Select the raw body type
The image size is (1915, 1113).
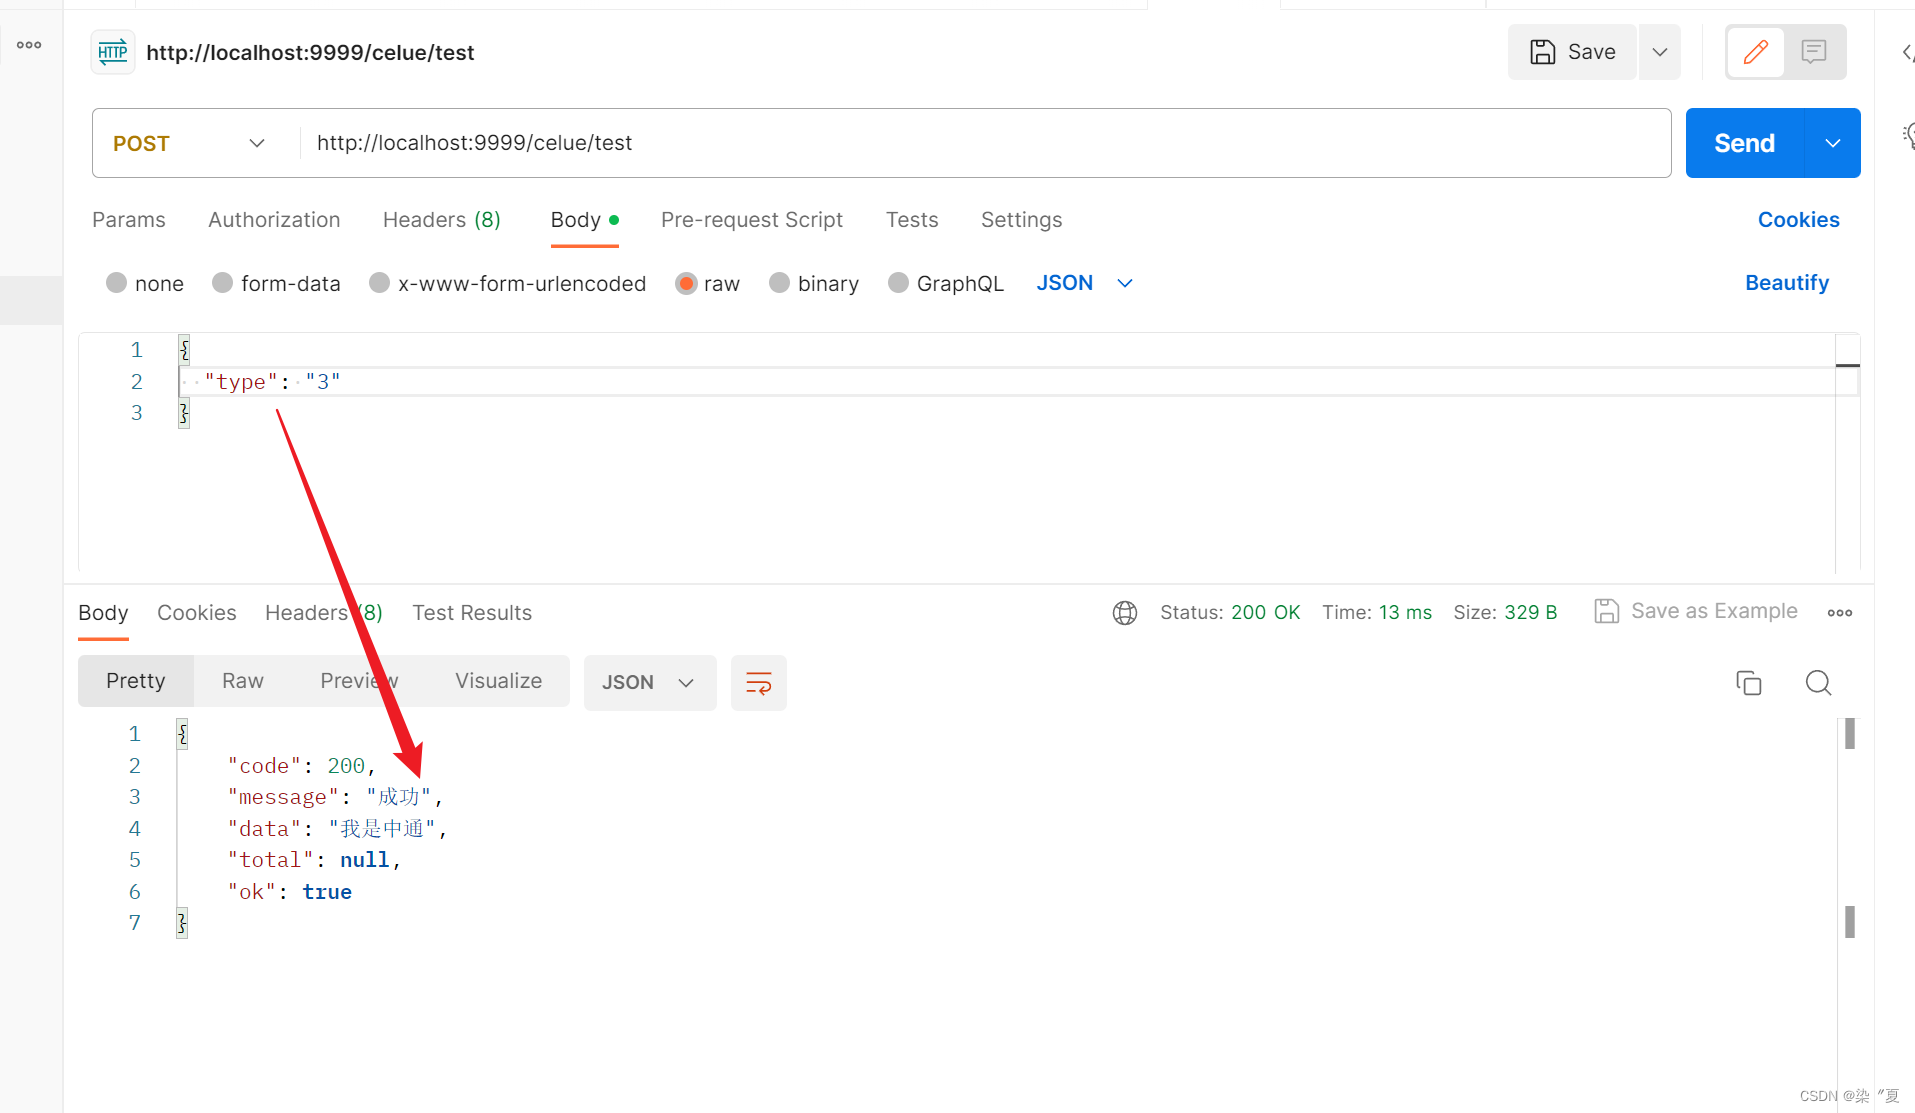click(708, 284)
